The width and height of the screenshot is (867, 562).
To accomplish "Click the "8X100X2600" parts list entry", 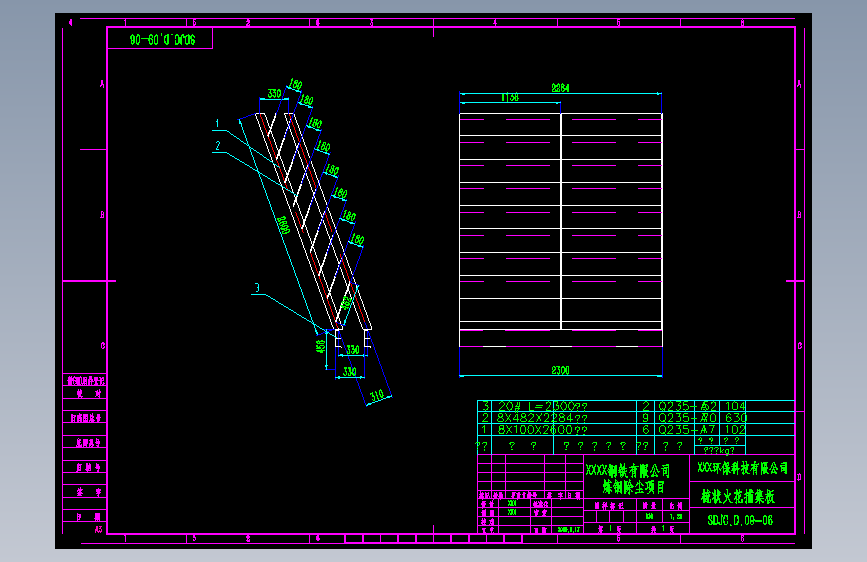I will (x=542, y=429).
